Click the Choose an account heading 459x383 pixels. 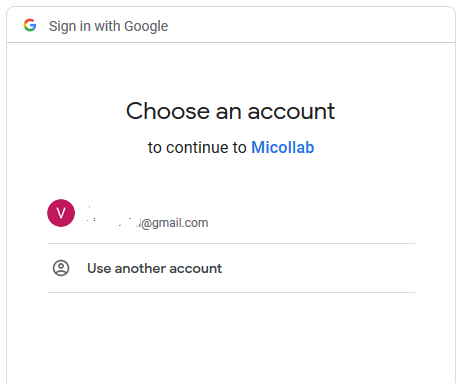tap(230, 111)
